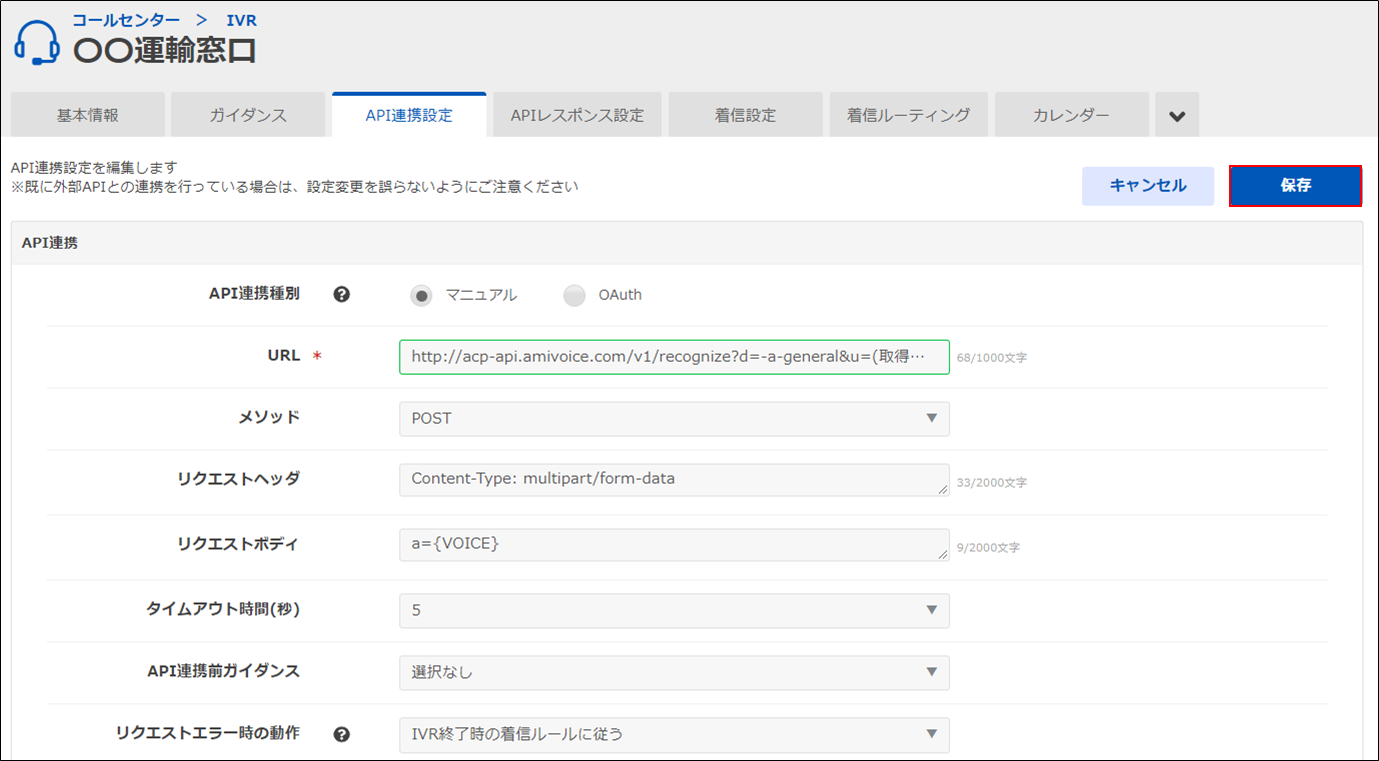Open the リクエストエラー時の動作 dropdown
The height and width of the screenshot is (761, 1379).
[674, 734]
